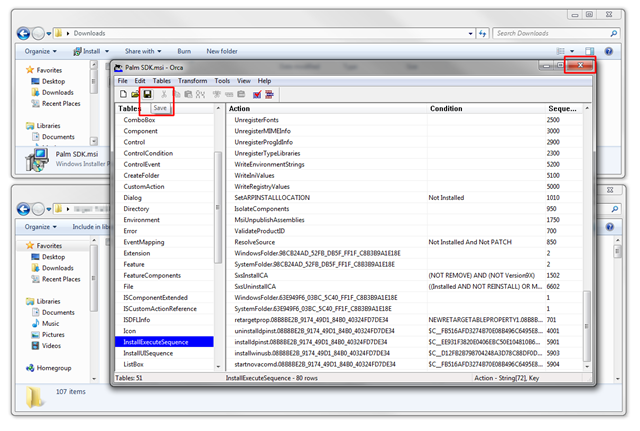Click the New file icon in Orca toolbar
640x431 pixels.
[123, 94]
